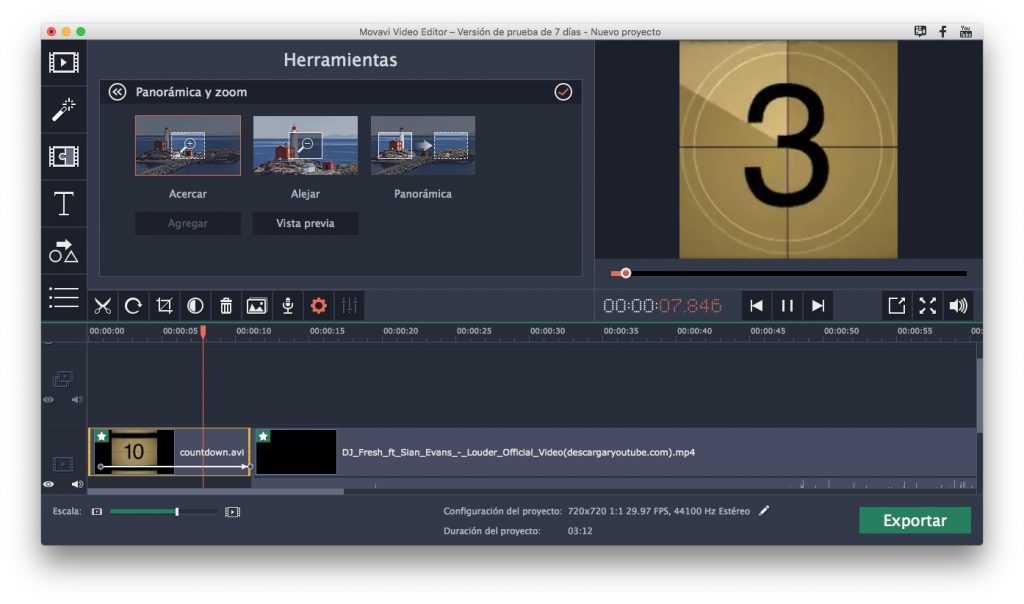Go back from Panorámica y zoom
This screenshot has width=1024, height=604.
pyautogui.click(x=118, y=92)
